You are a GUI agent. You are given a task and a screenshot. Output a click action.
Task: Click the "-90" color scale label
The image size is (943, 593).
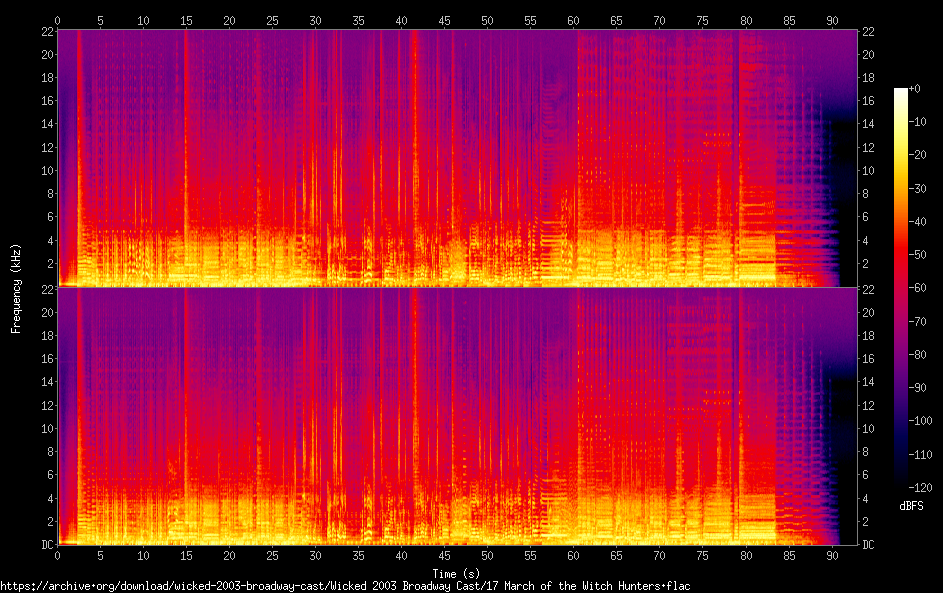coord(918,388)
